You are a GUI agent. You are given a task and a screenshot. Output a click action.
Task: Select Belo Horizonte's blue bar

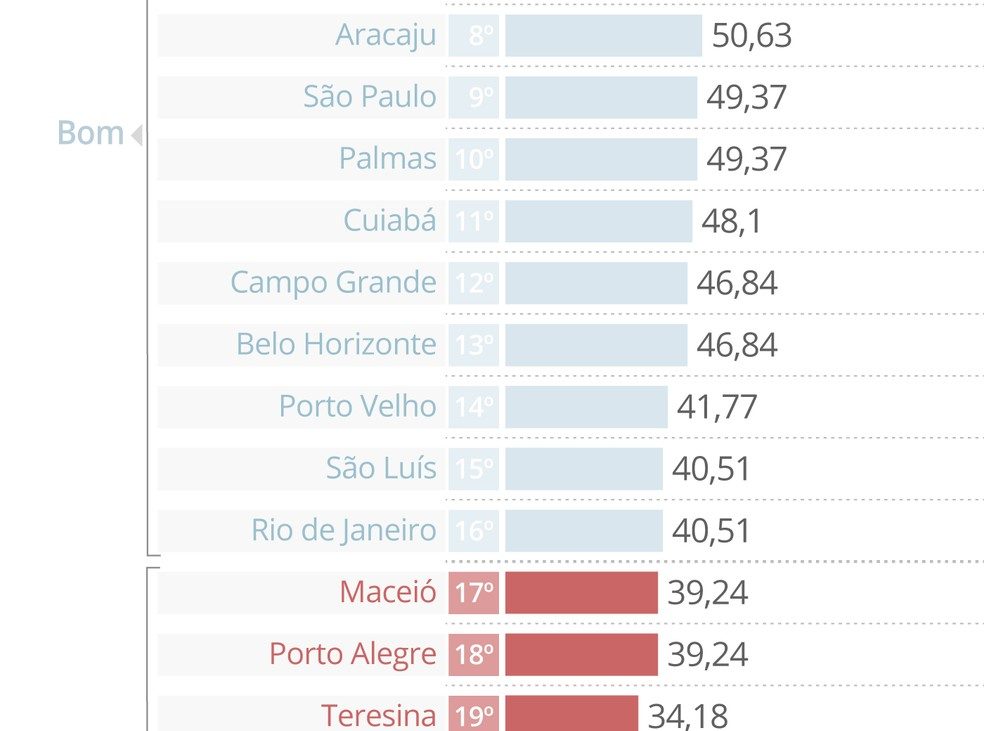pos(596,345)
